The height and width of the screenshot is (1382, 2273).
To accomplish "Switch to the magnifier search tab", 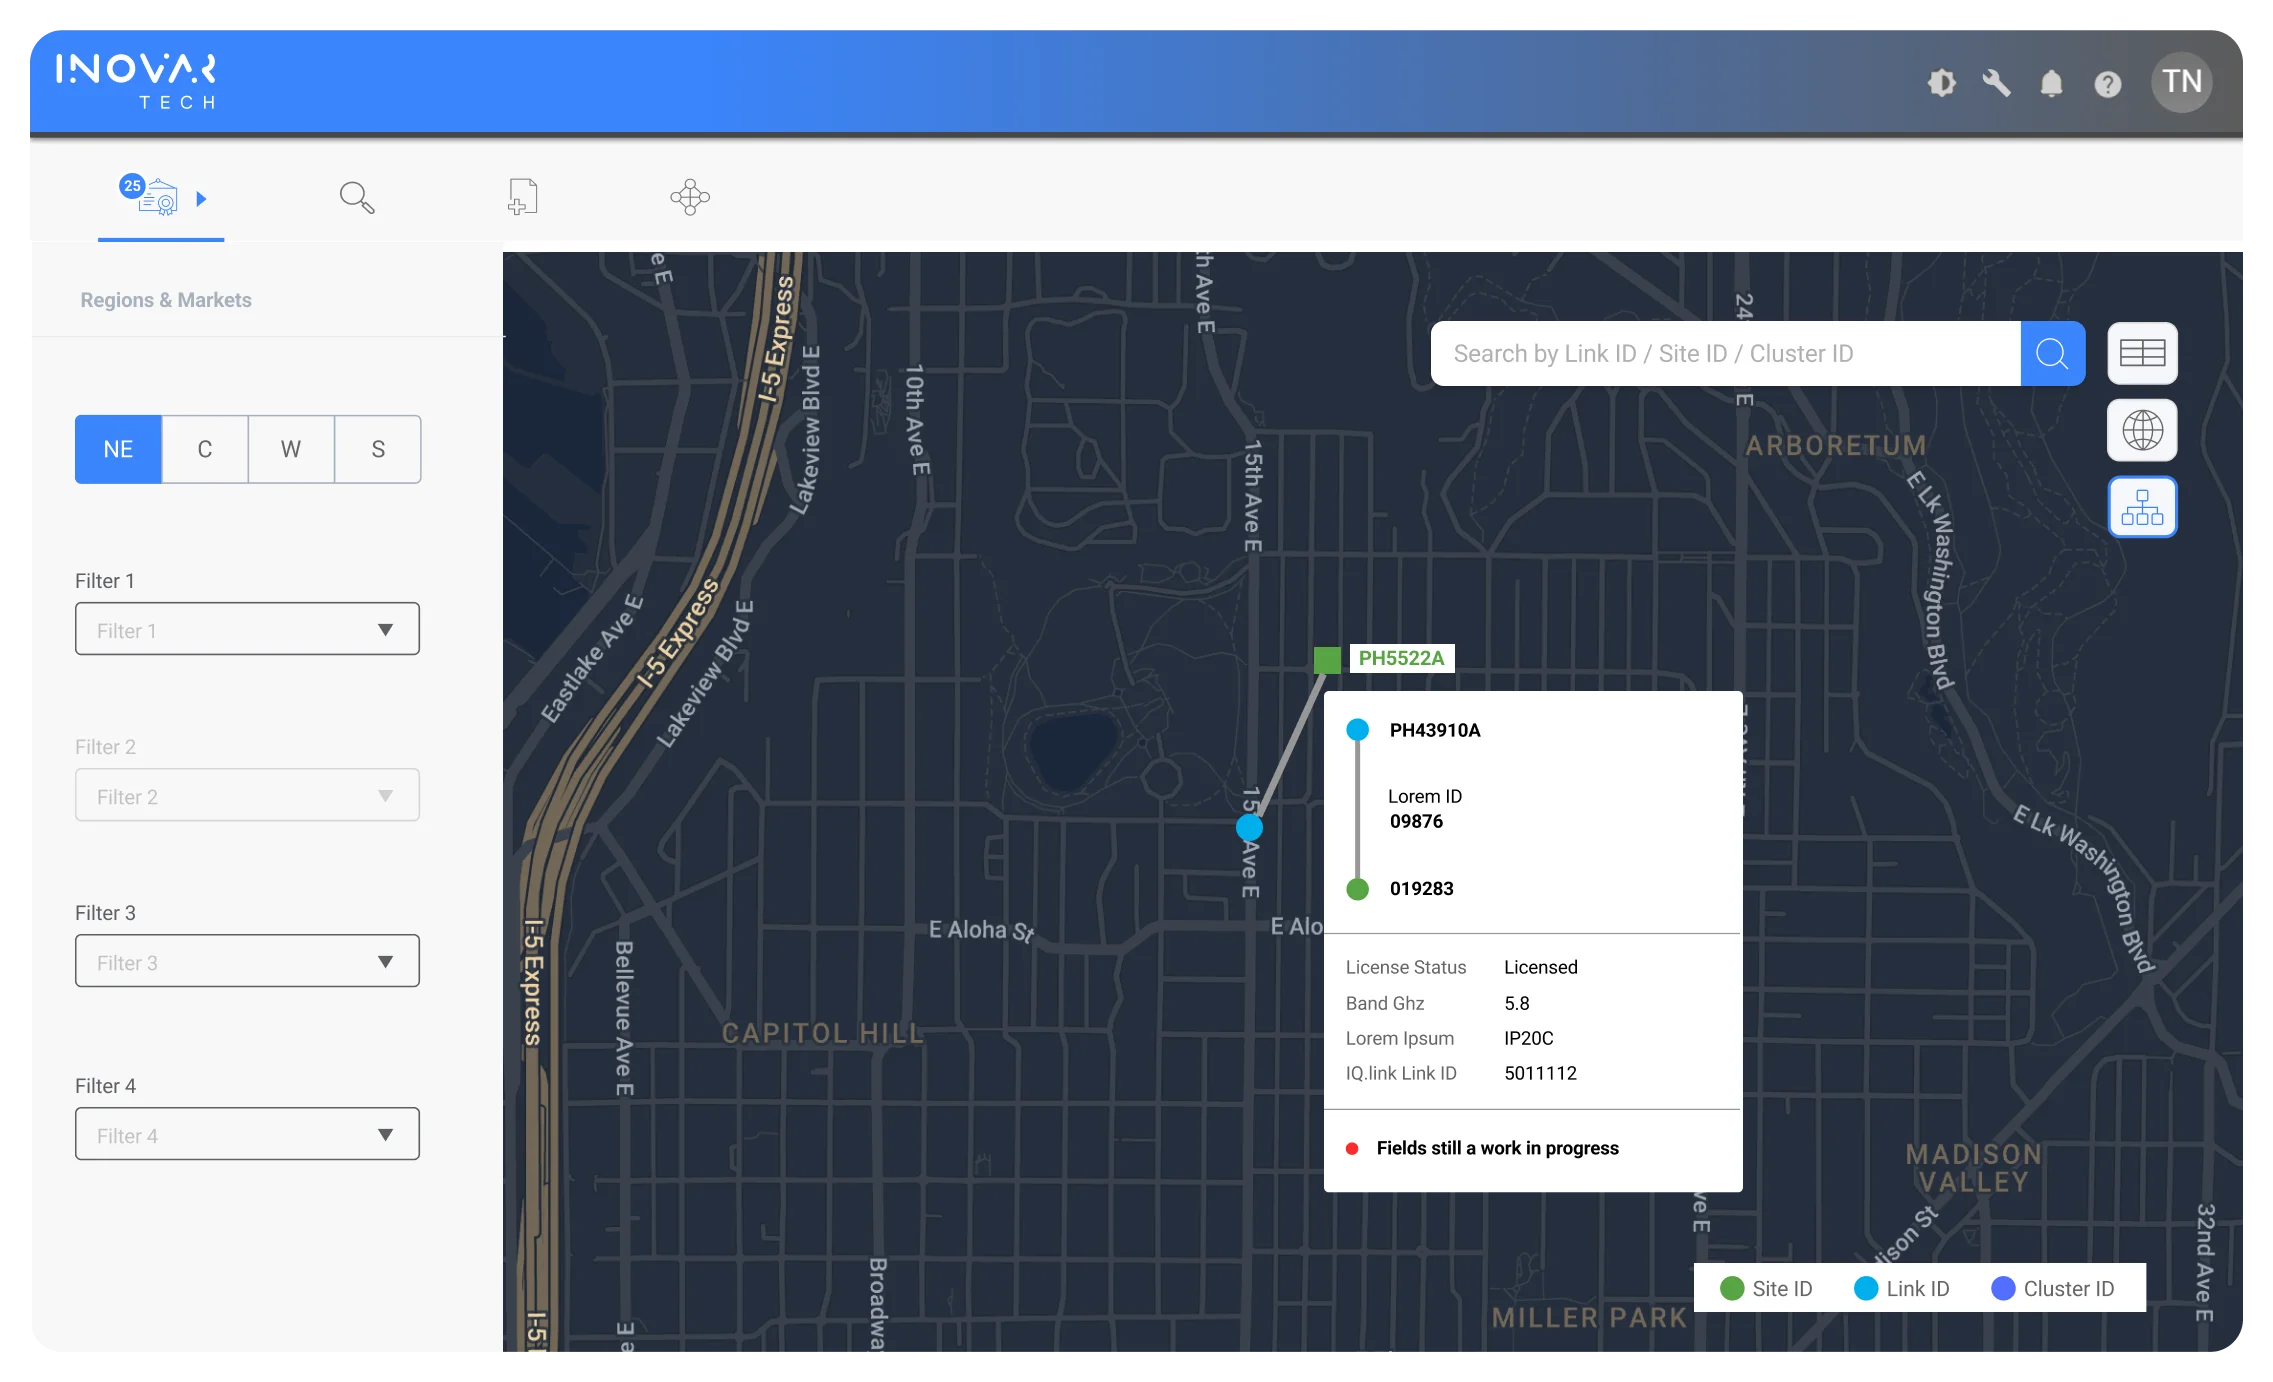I will tap(357, 197).
